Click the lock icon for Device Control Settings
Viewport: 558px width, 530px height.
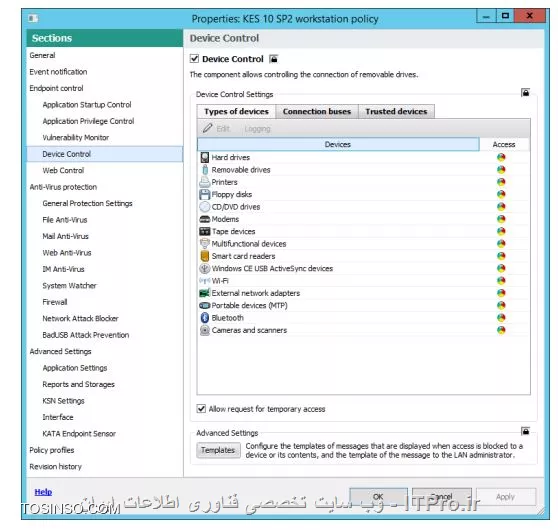pos(525,93)
